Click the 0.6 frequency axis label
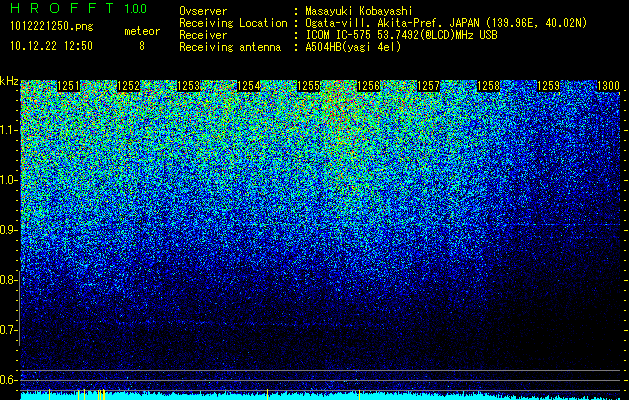 tap(8, 380)
